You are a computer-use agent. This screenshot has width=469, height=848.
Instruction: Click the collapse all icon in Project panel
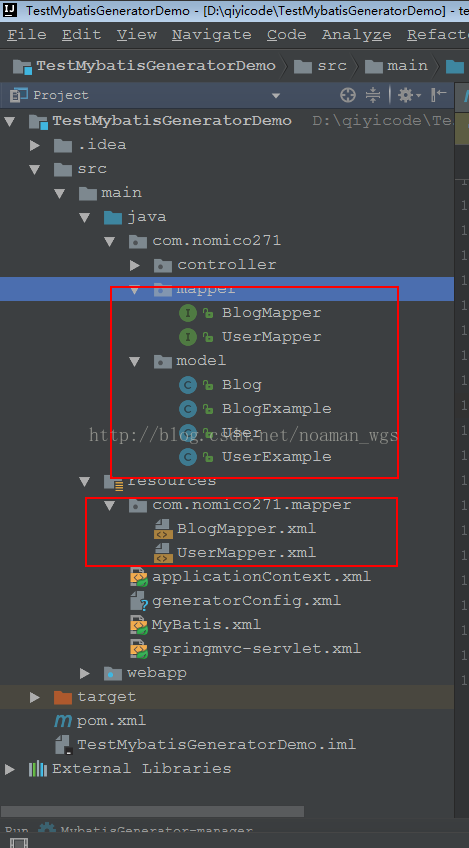[x=373, y=96]
